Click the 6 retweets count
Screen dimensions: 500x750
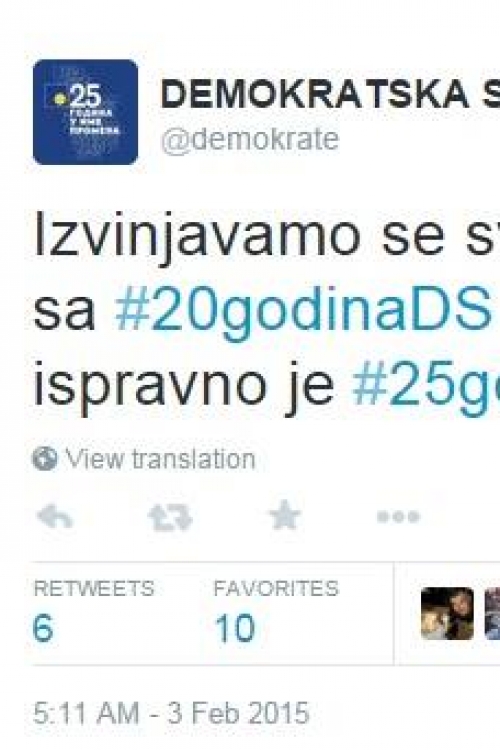pos(43,628)
